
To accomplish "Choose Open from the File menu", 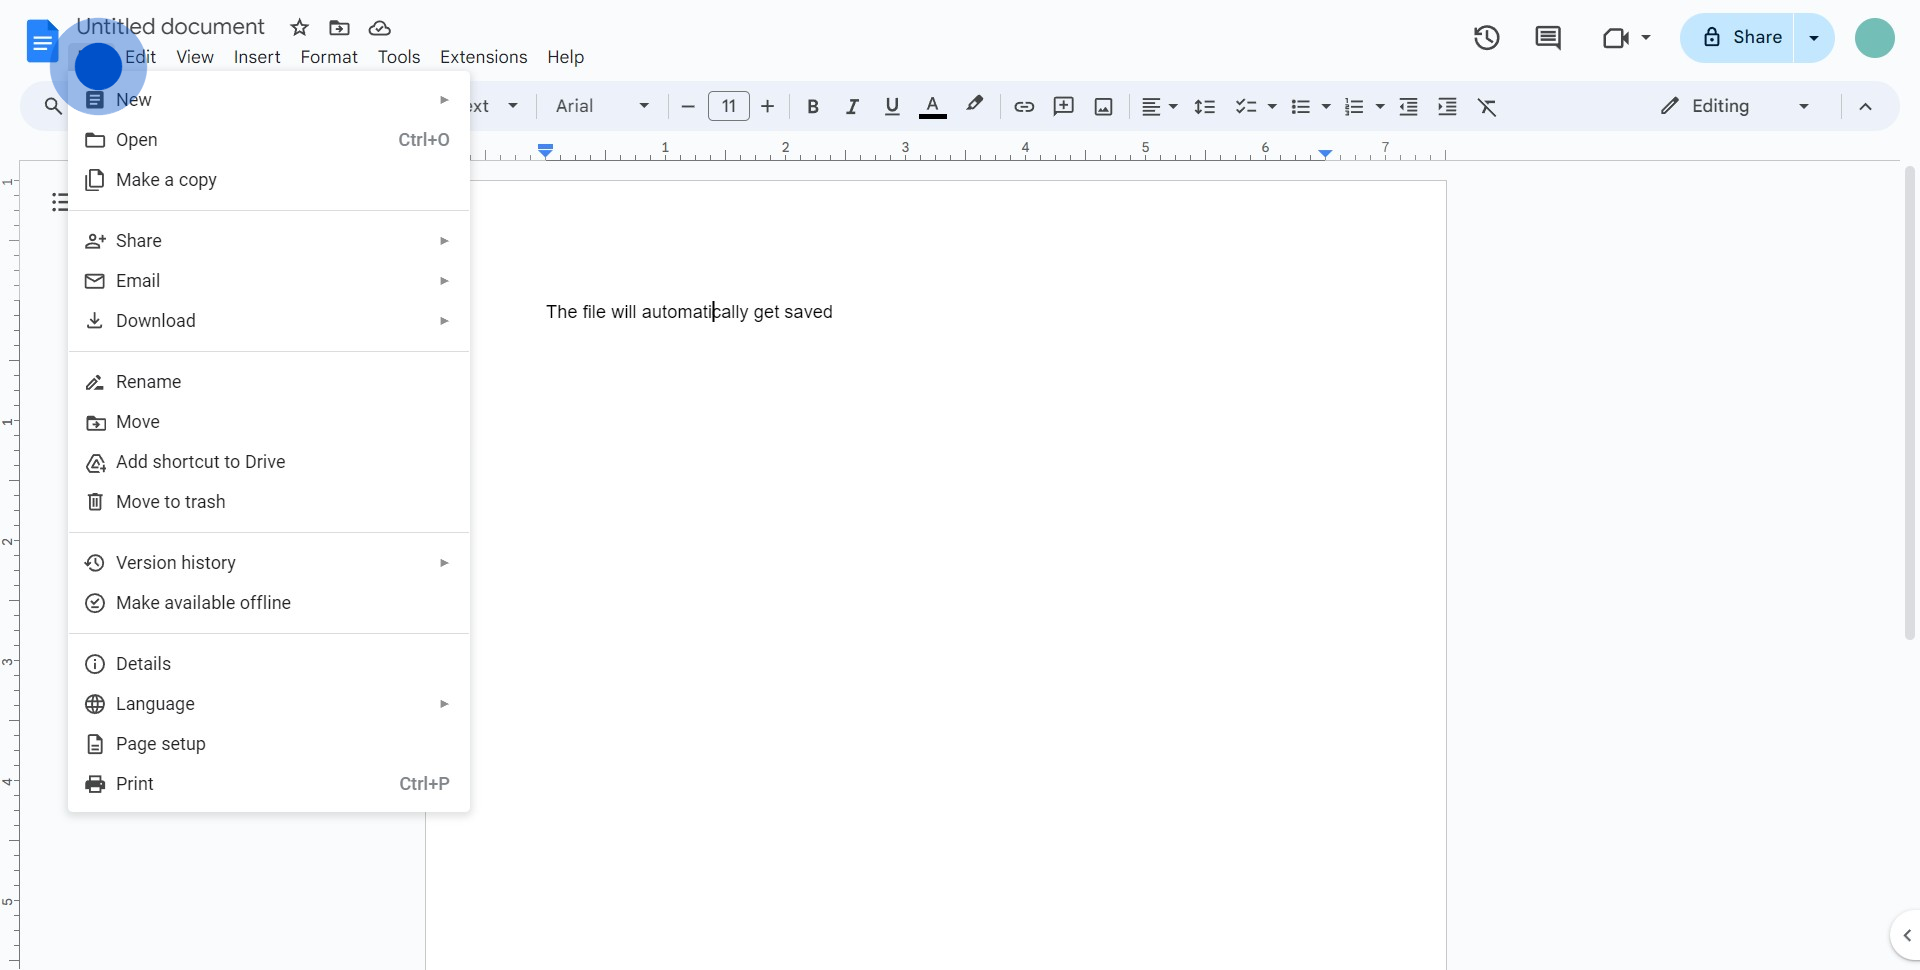I will tap(269, 140).
